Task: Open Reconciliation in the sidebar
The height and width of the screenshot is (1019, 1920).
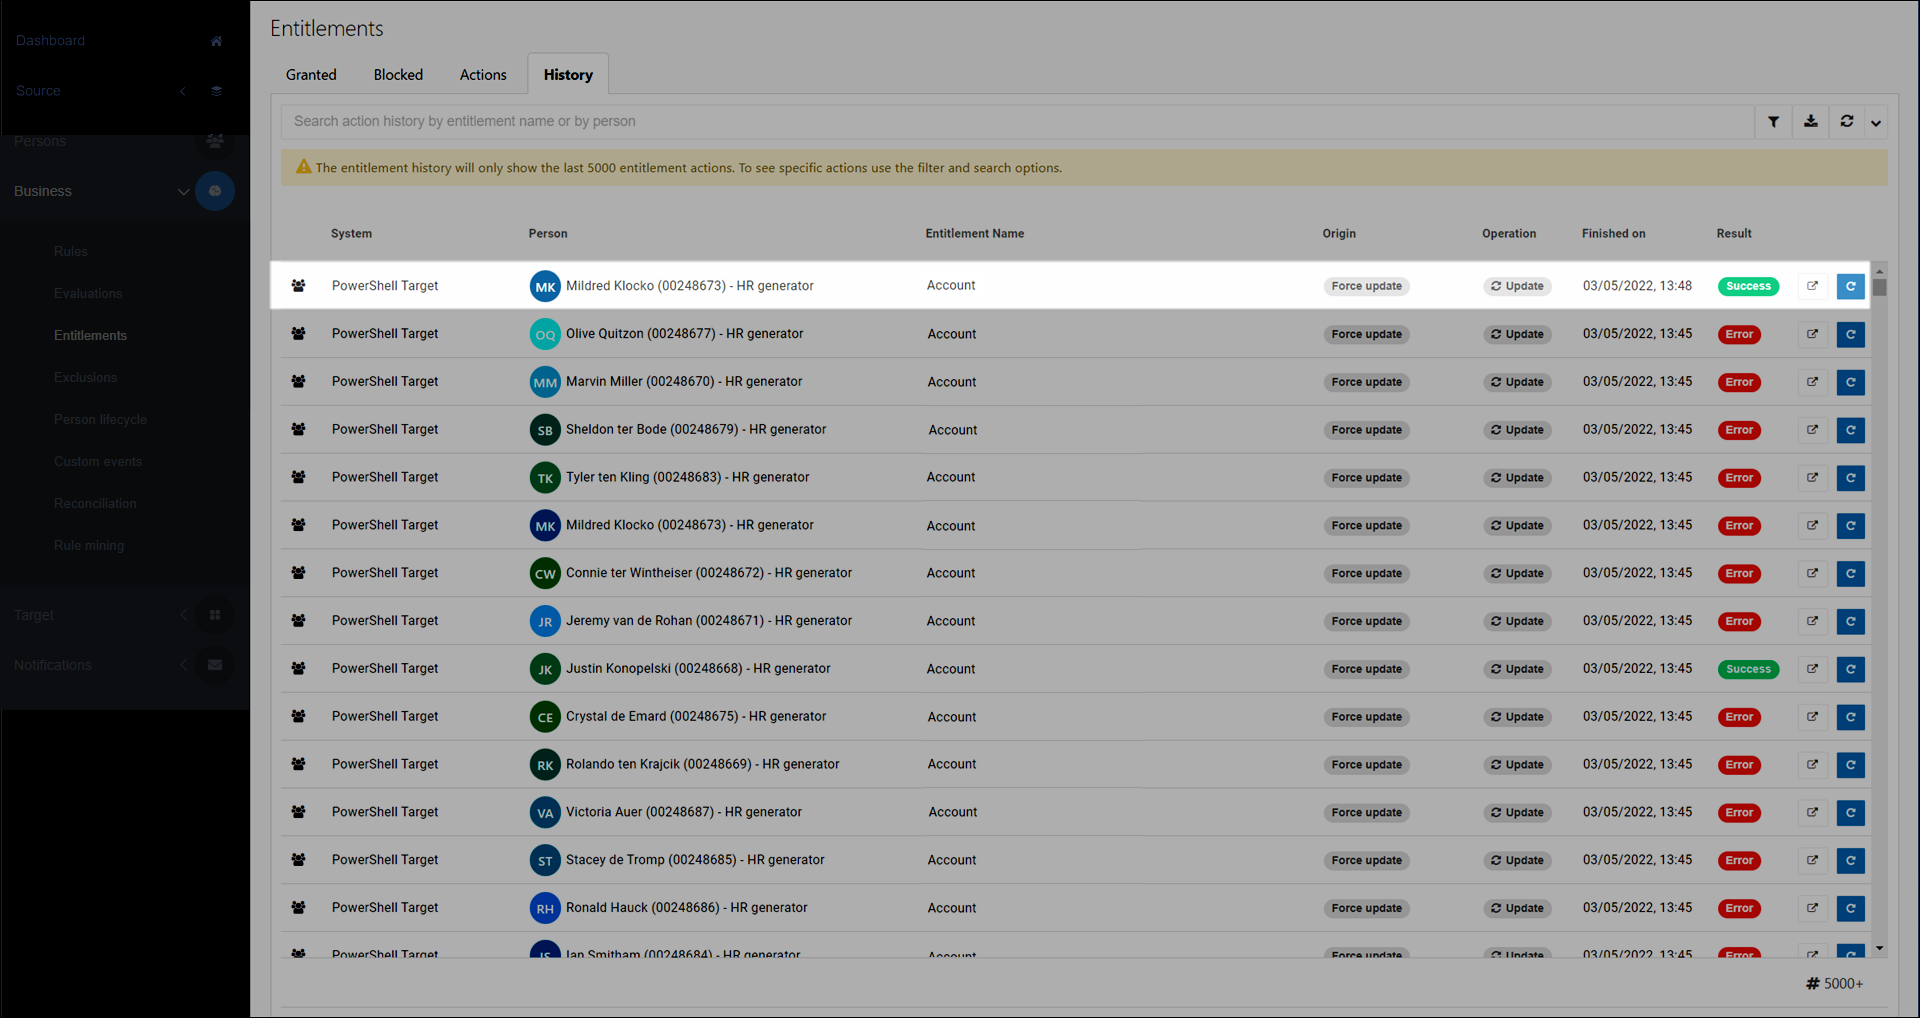Action: click(95, 504)
